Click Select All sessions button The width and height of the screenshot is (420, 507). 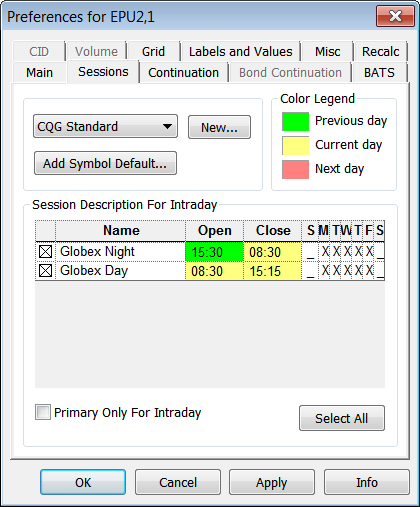[342, 418]
